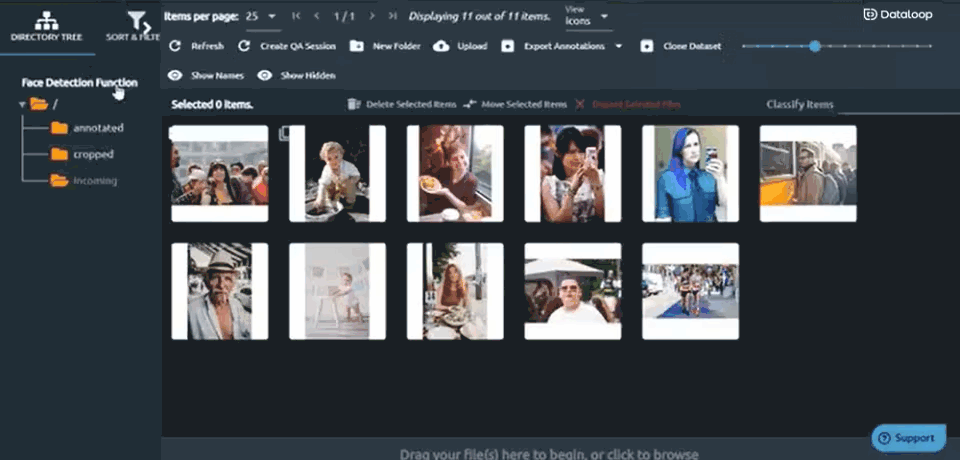960x460 pixels.
Task: Toggle the Show Hidden eye icon
Action: tap(265, 75)
